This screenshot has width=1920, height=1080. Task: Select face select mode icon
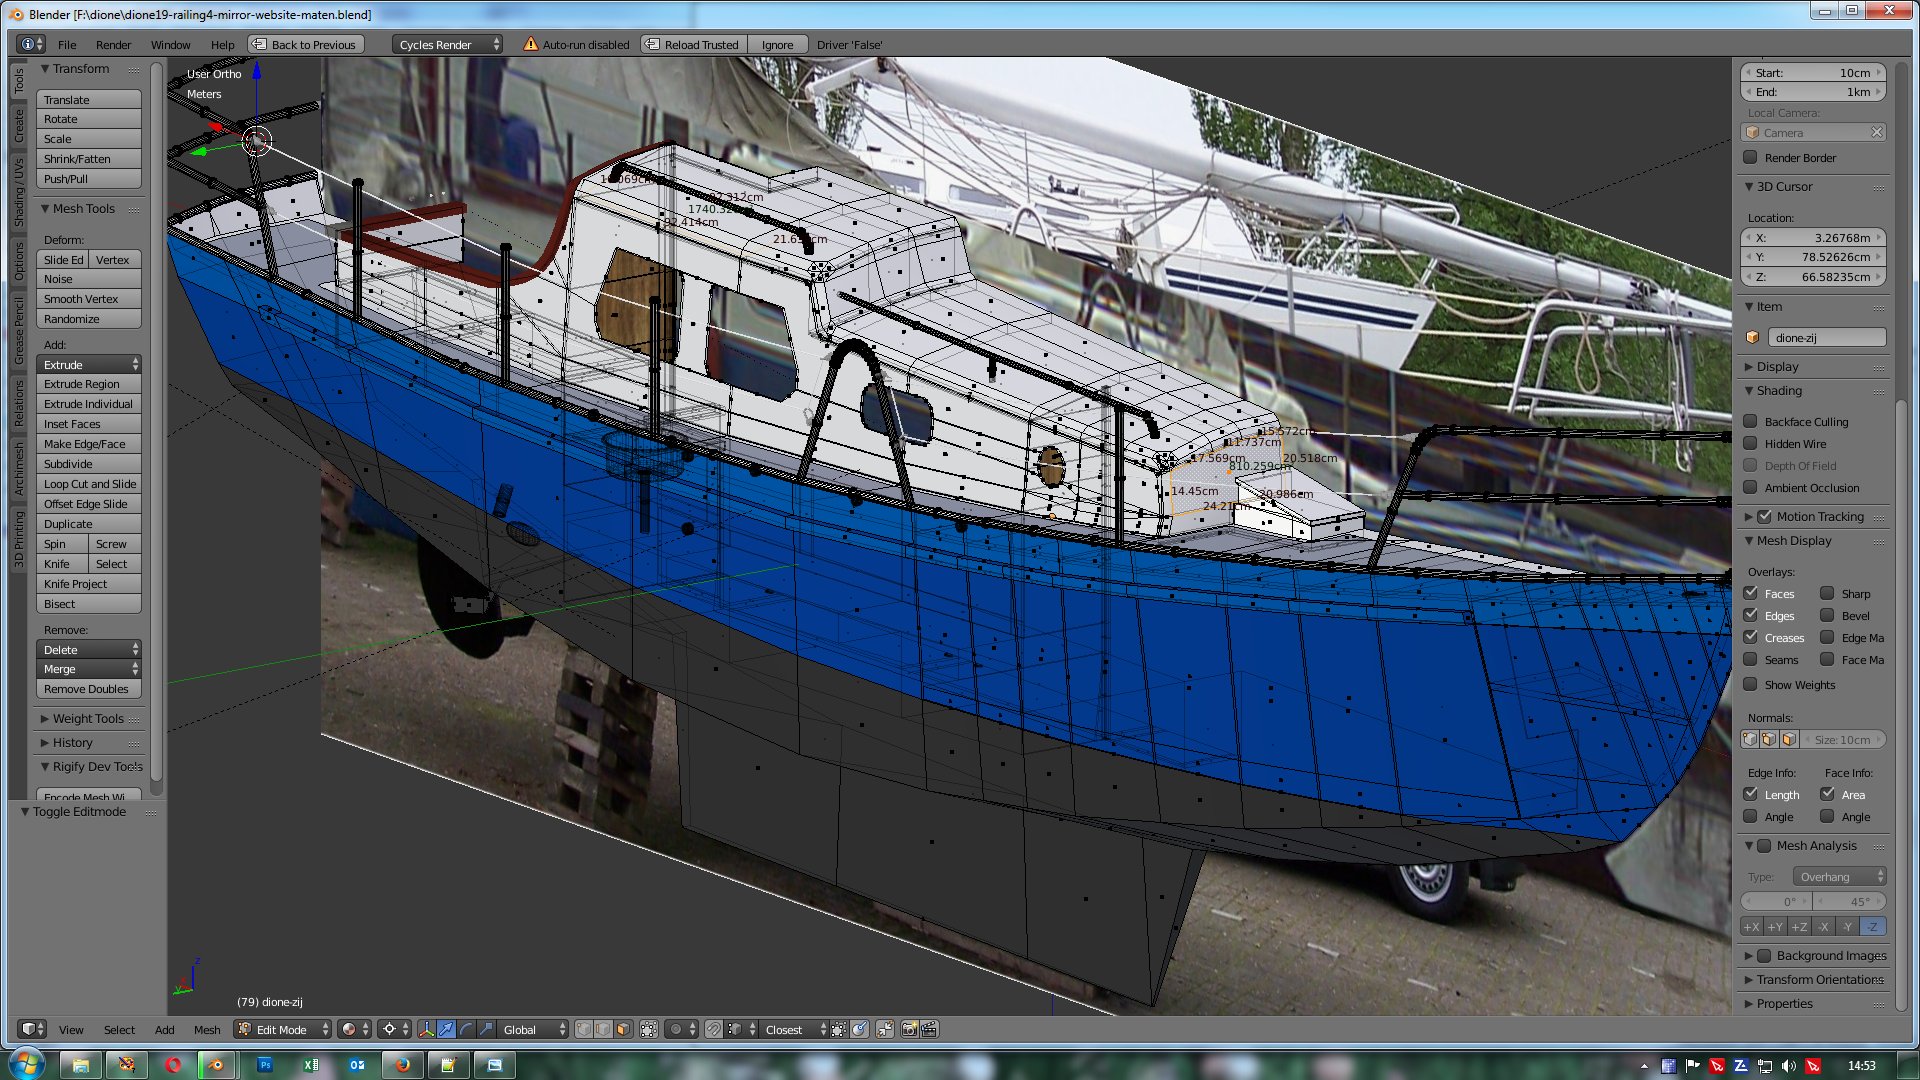tap(623, 1029)
